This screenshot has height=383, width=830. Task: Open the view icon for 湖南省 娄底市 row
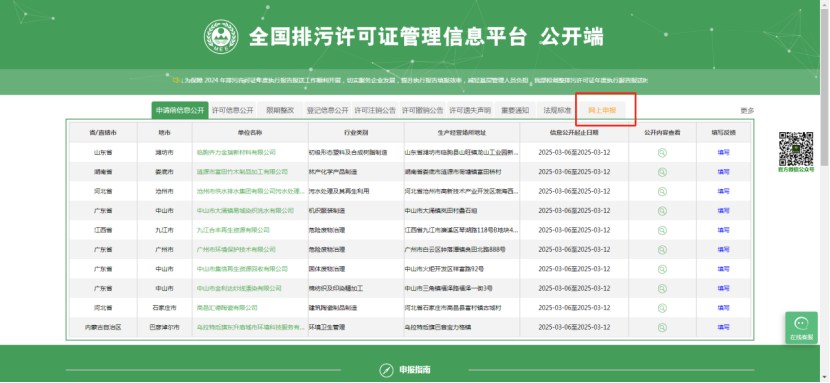pos(662,172)
